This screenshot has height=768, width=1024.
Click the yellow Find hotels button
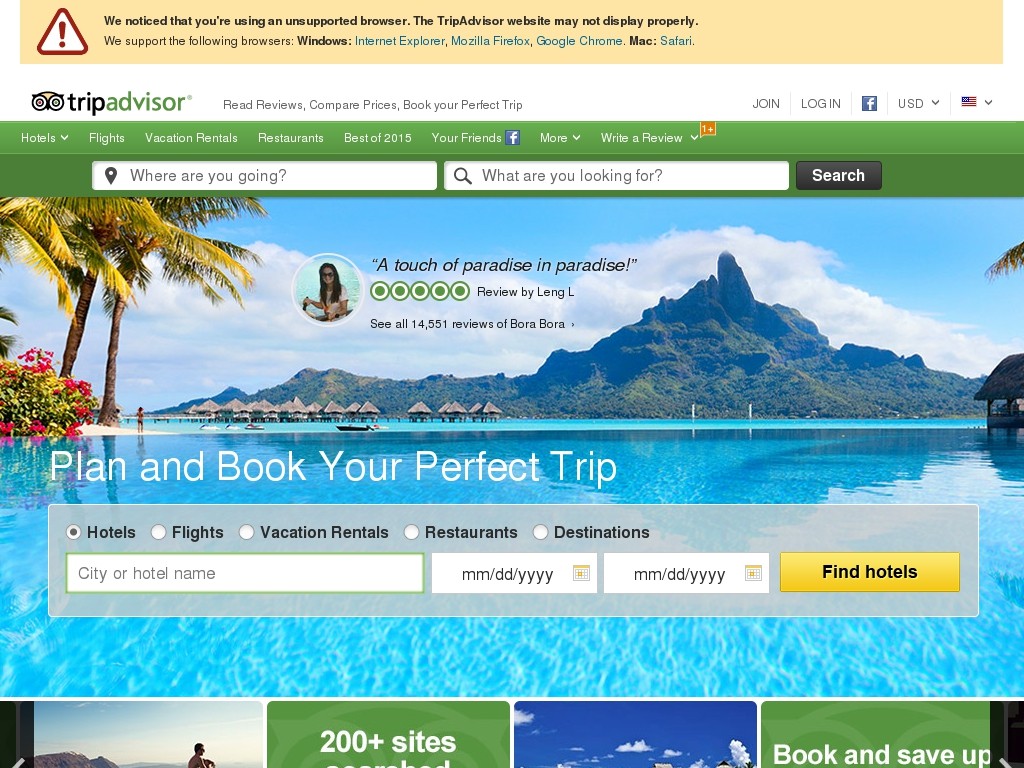point(870,572)
